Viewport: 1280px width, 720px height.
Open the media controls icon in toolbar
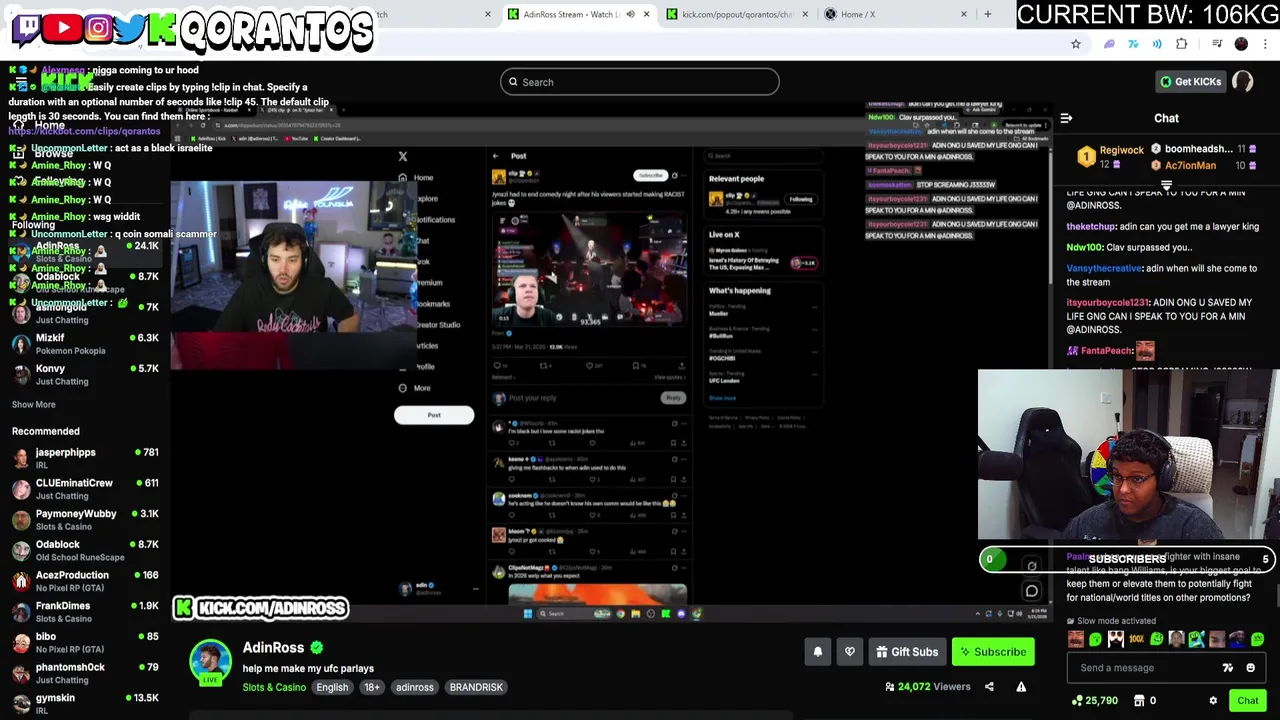[1217, 44]
